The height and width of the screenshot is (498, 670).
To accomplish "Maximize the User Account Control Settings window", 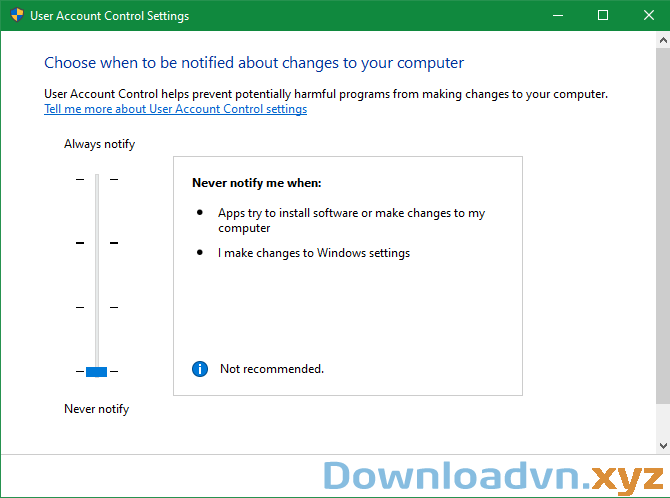I will click(x=603, y=15).
